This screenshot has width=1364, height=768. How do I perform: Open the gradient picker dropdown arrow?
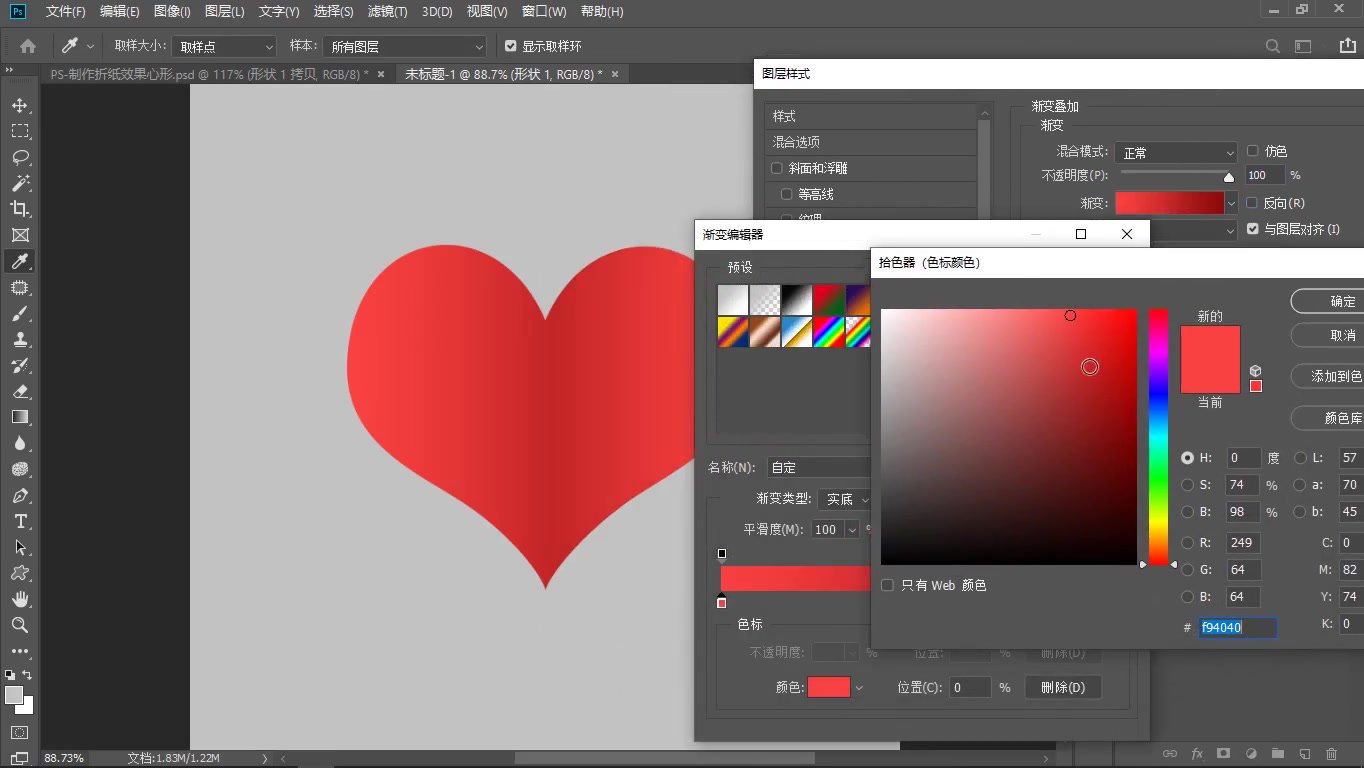1231,203
